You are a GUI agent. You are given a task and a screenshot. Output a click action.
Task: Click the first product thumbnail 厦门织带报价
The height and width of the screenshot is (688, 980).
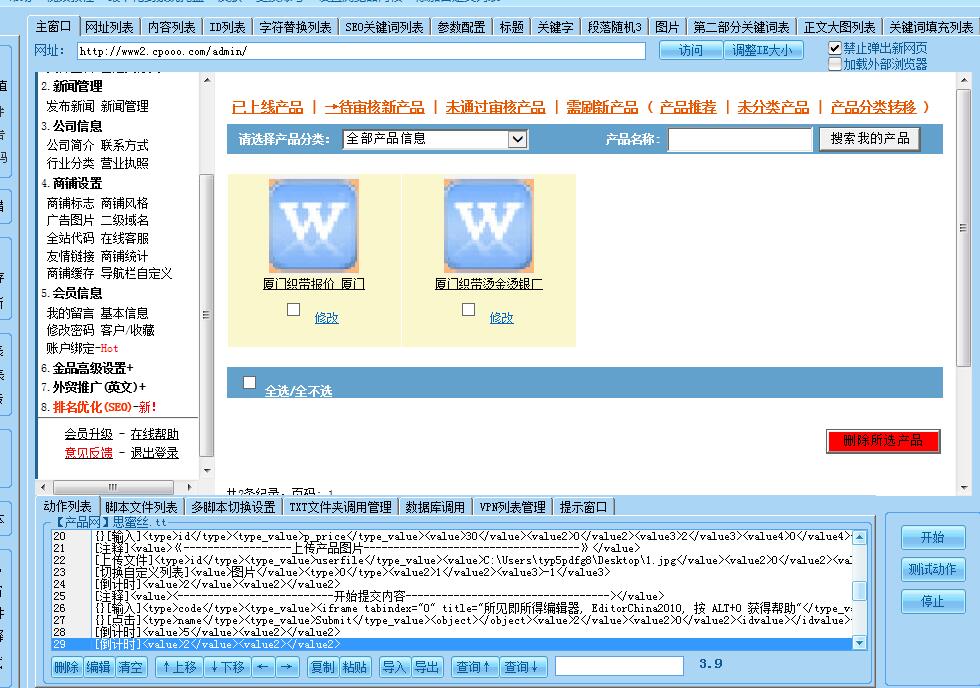click(313, 226)
